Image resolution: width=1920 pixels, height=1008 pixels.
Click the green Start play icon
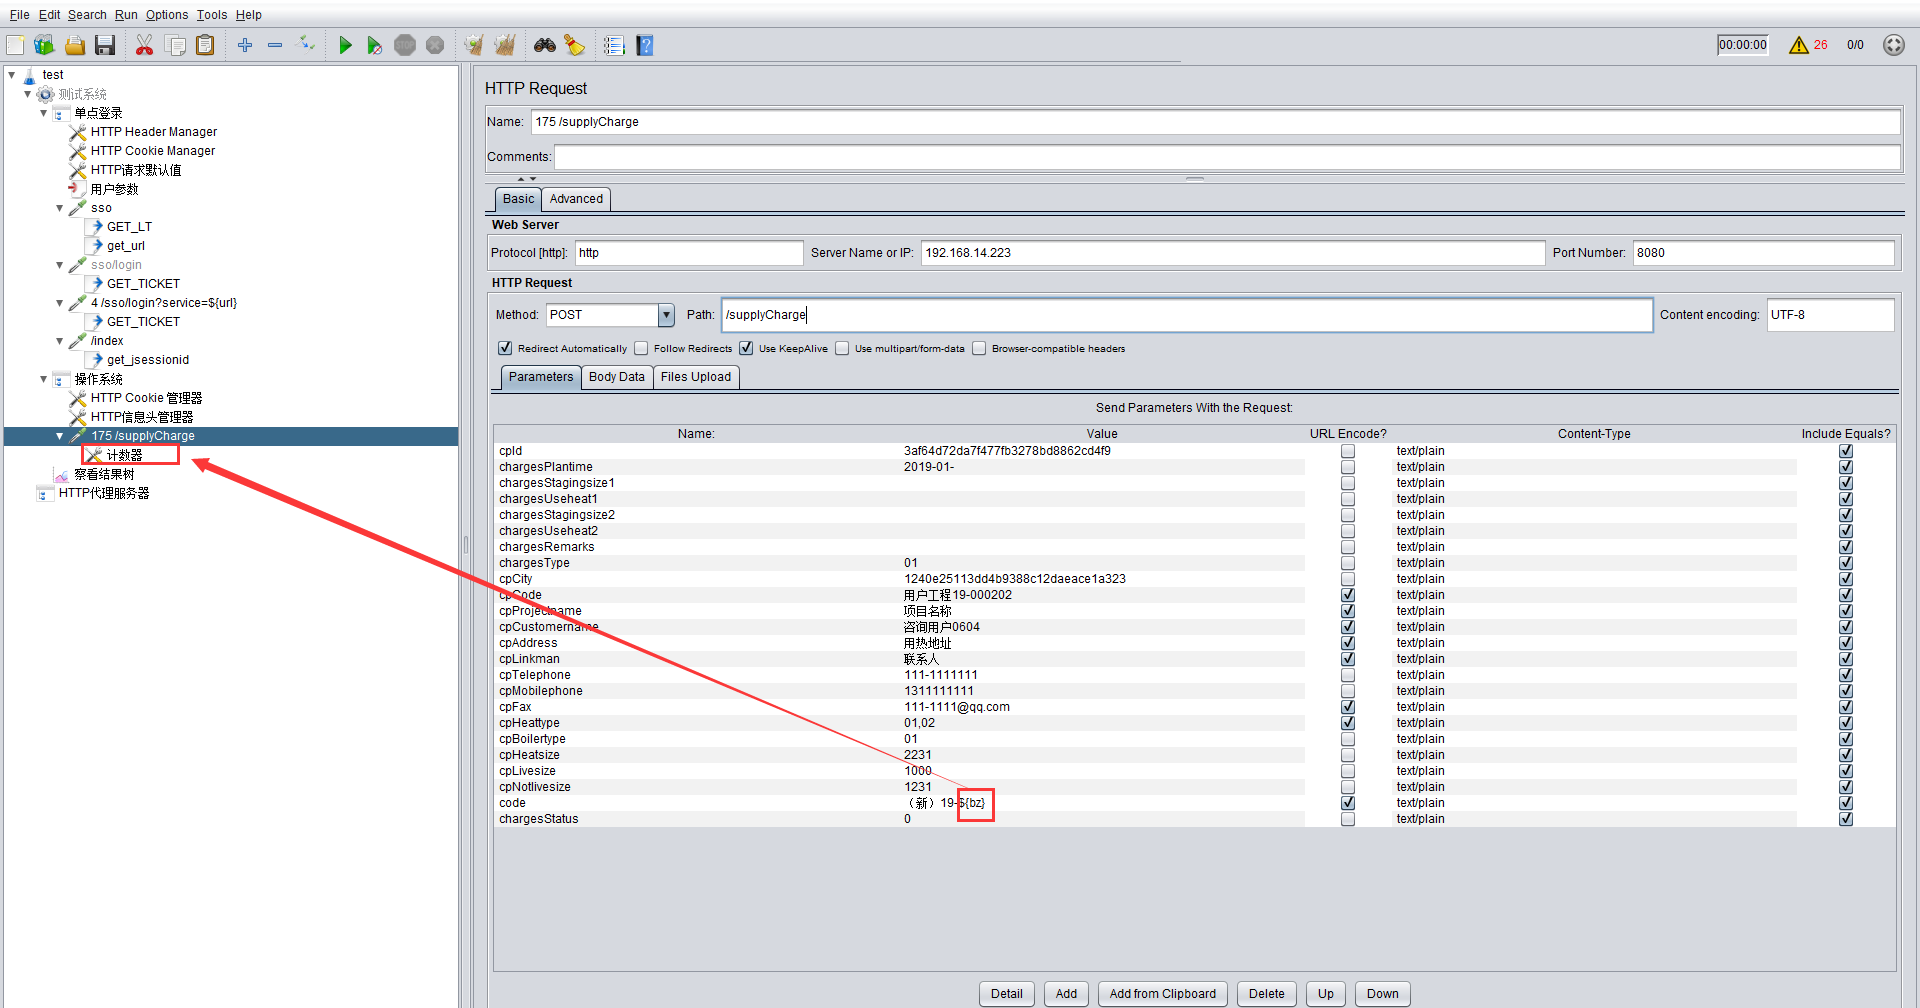345,45
